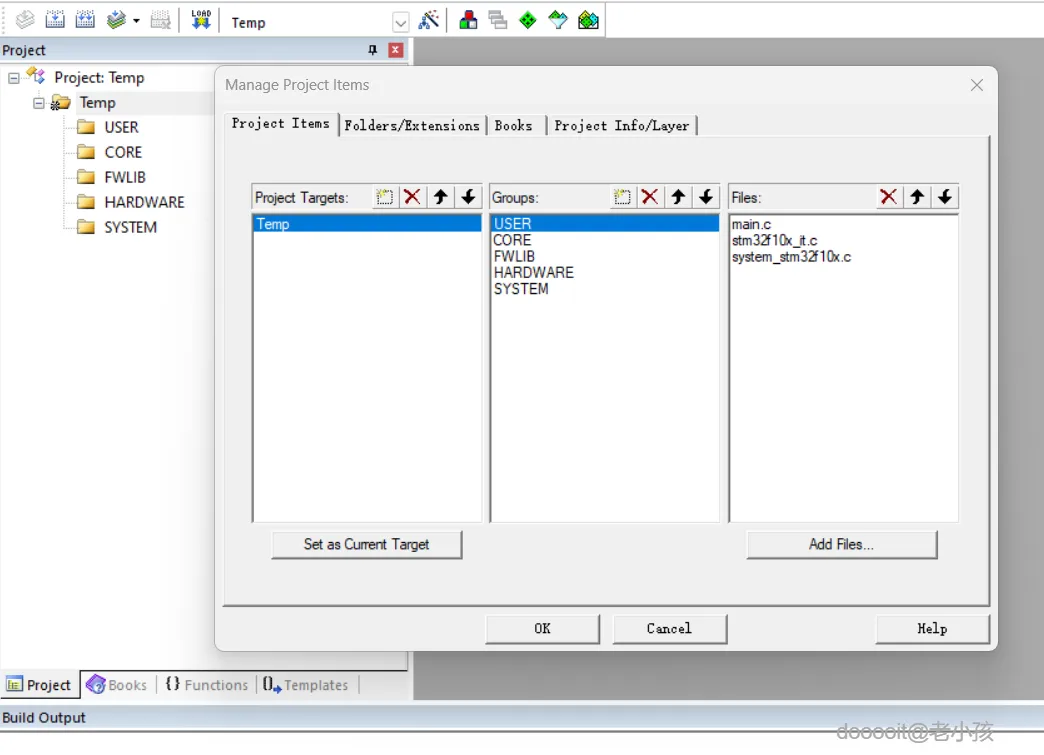Viewport: 1044px width, 755px height.
Task: Select USER in the Groups list
Action: (605, 224)
